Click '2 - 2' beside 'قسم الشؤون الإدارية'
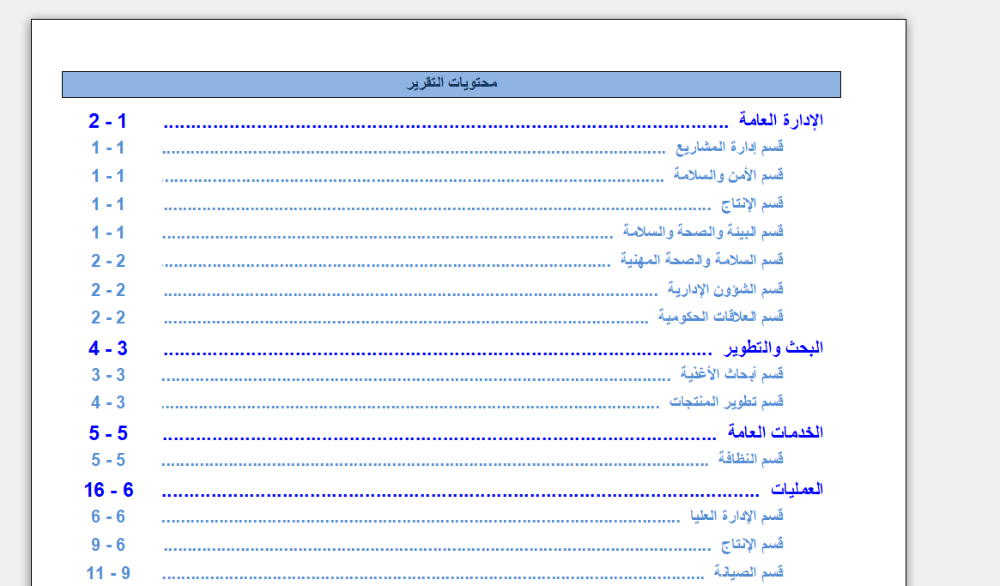1000x586 pixels. 108,290
